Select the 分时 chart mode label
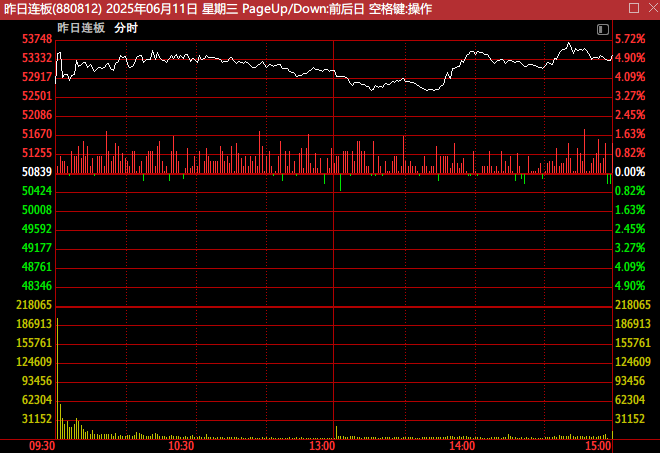 [126, 28]
